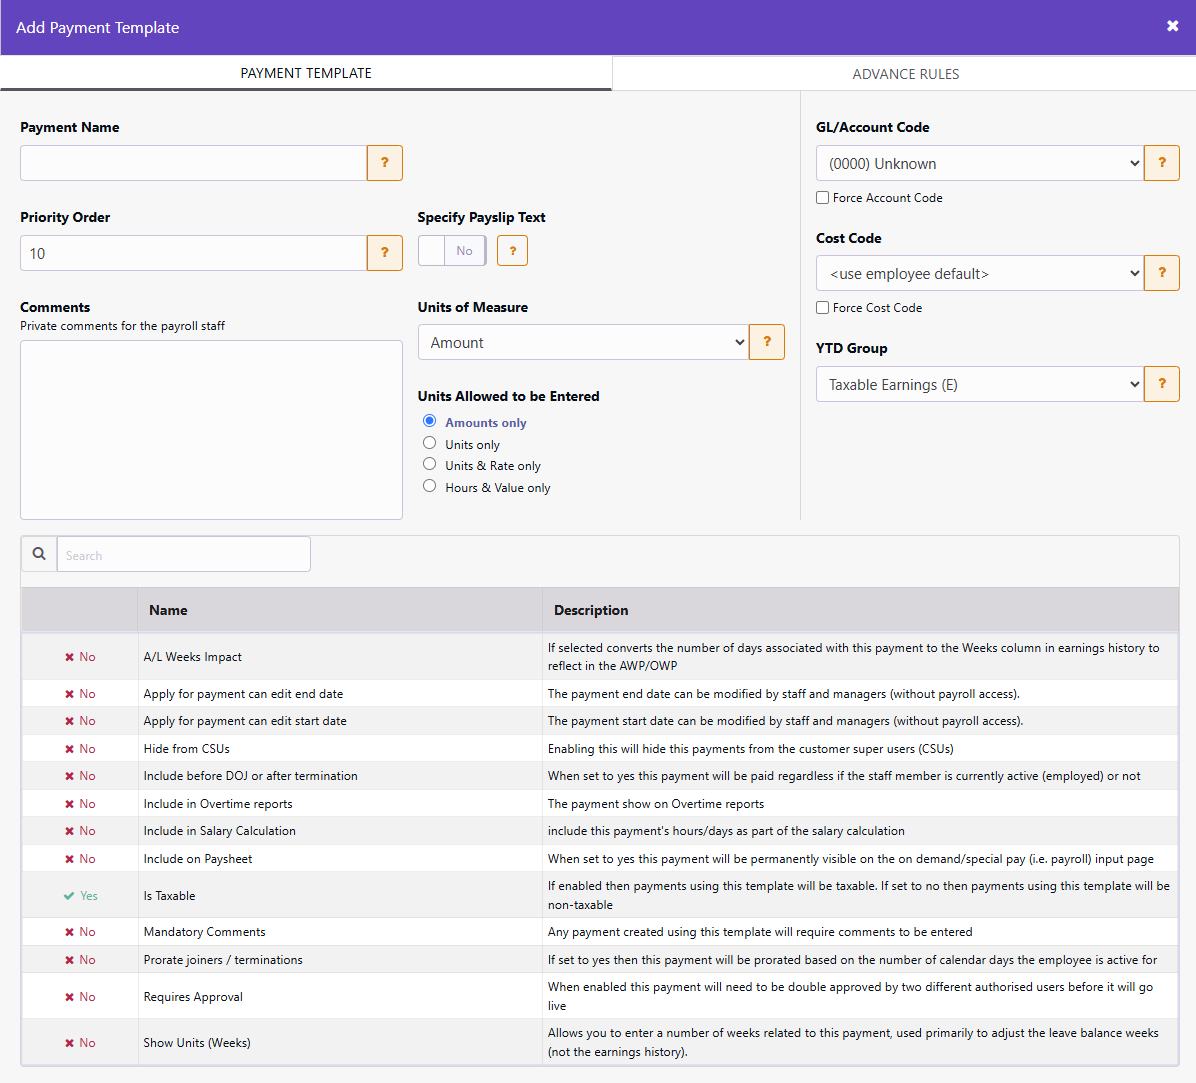Toggle Is Taxable Yes setting
Screen dimensions: 1196x1083
pyautogui.click(x=80, y=895)
